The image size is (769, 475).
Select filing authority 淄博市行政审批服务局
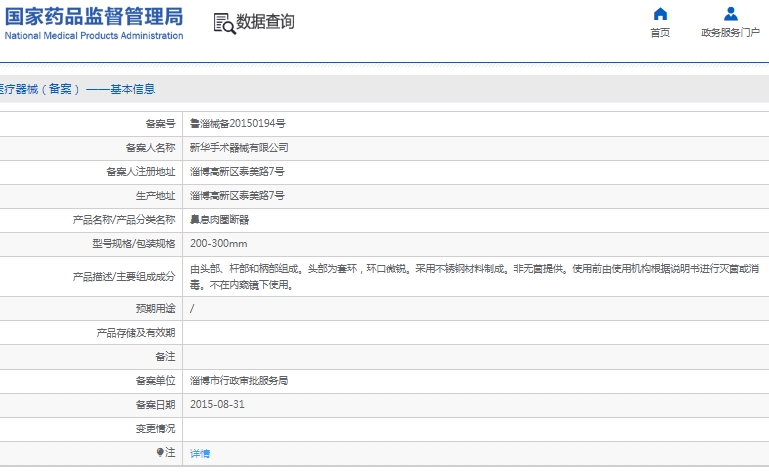coord(239,380)
